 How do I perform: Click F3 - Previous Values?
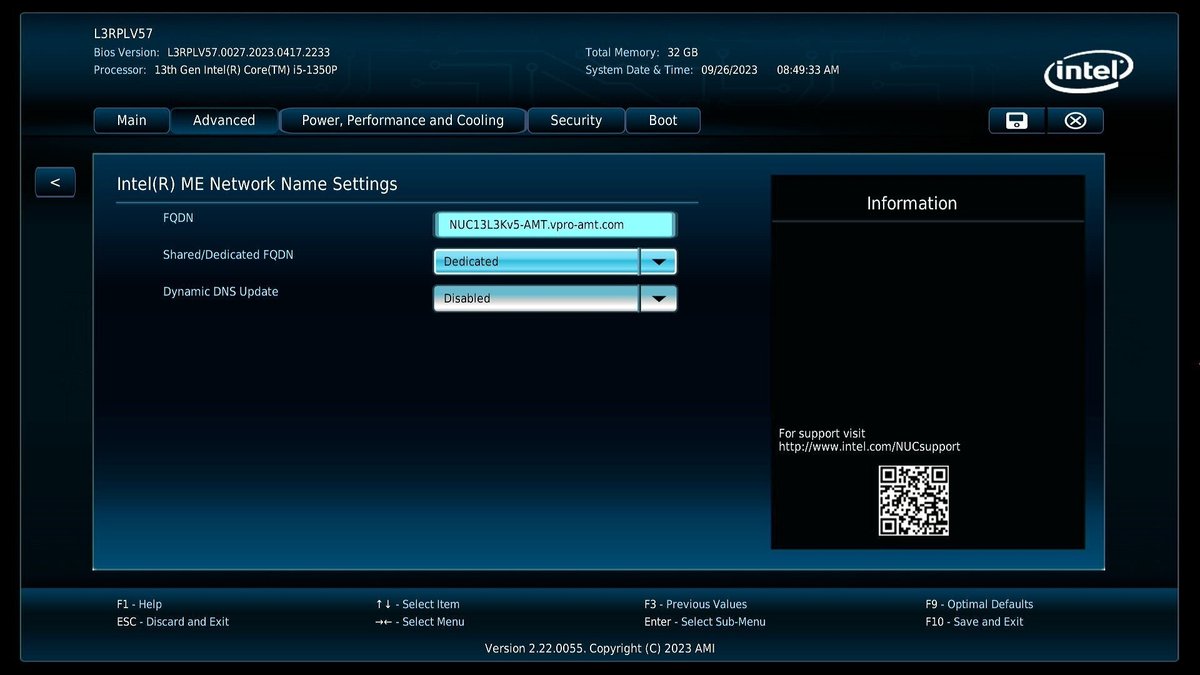click(x=696, y=604)
